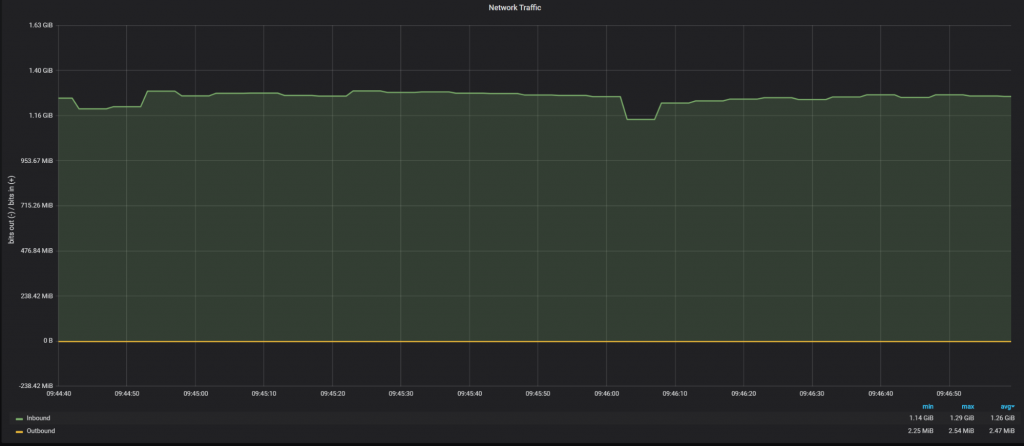
Task: Click Inbound max value 1.29 GiB
Action: pos(961,417)
